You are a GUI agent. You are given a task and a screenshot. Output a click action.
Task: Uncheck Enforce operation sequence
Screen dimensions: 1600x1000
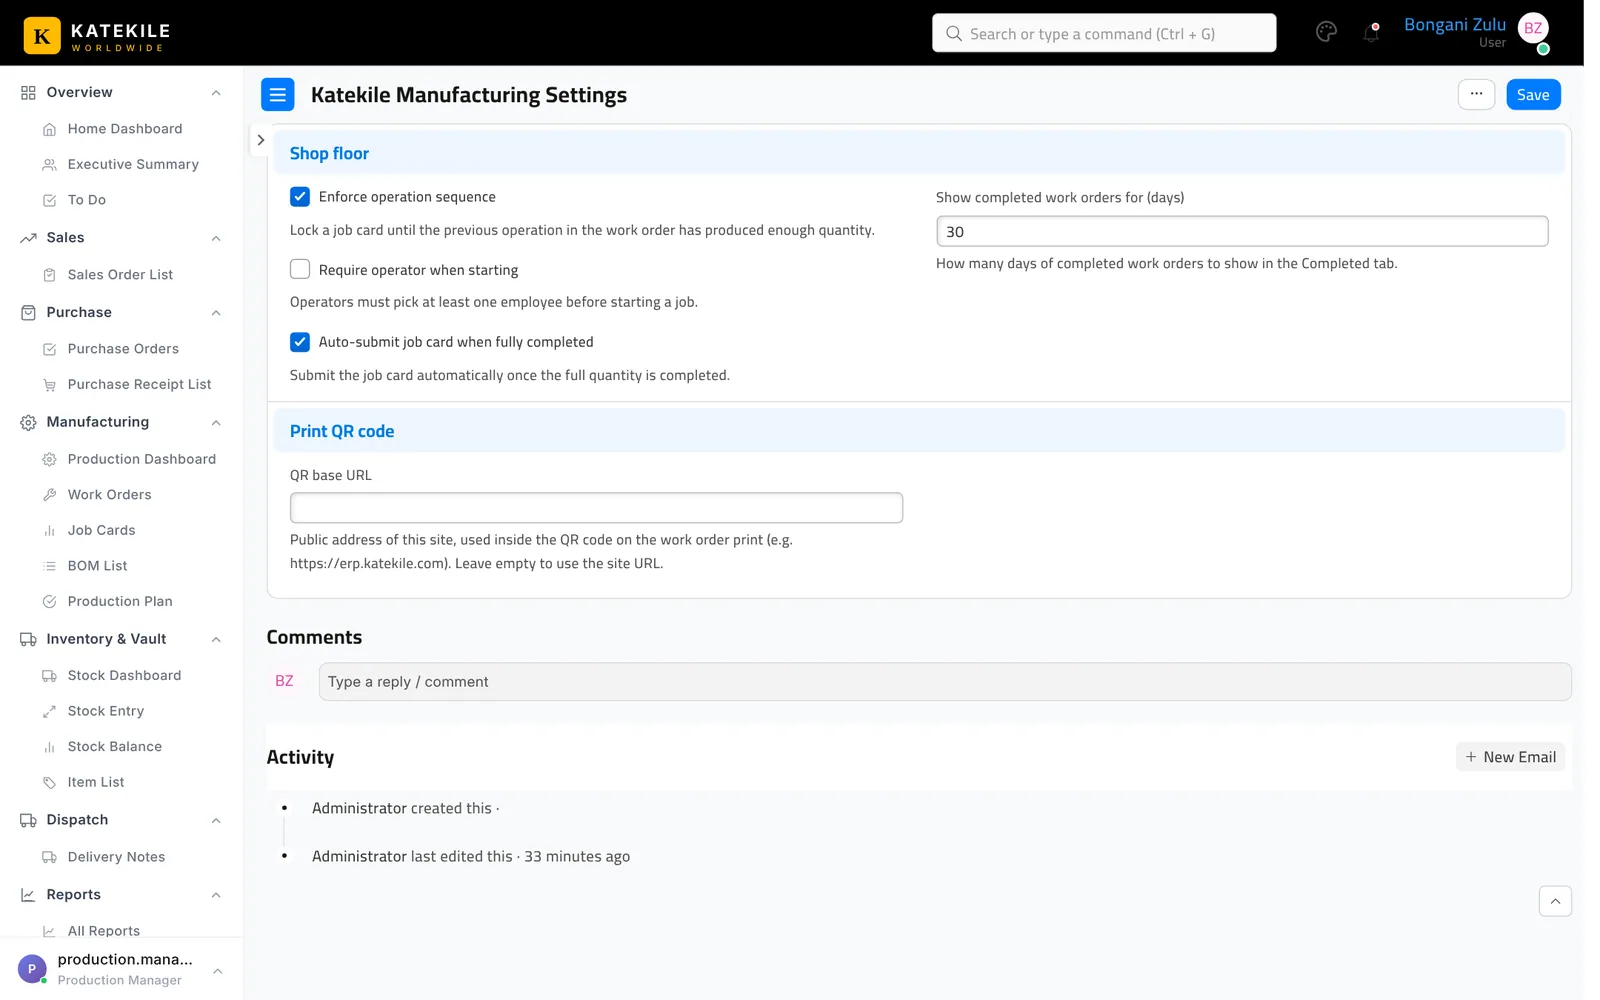(300, 197)
